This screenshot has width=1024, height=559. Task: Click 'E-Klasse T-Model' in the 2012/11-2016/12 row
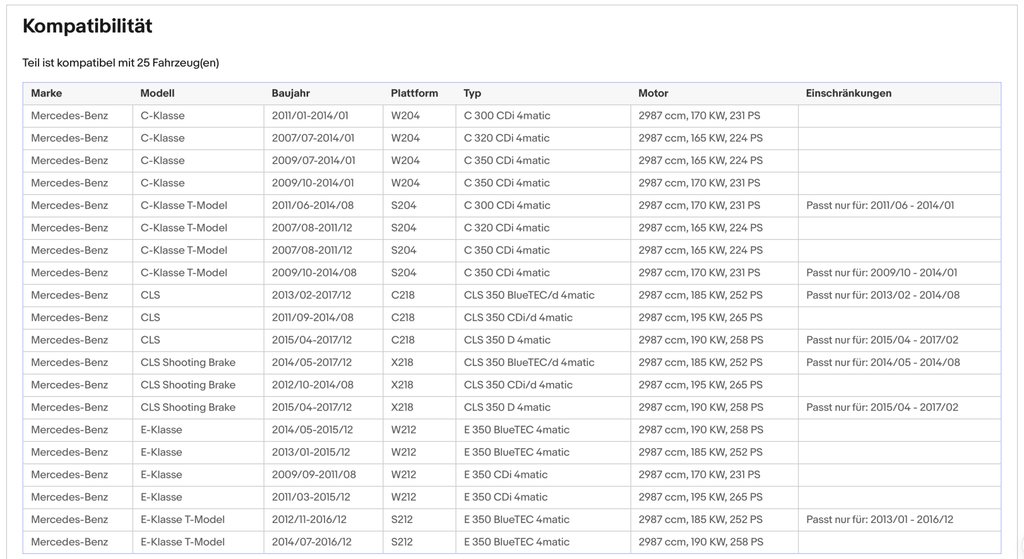pos(183,520)
